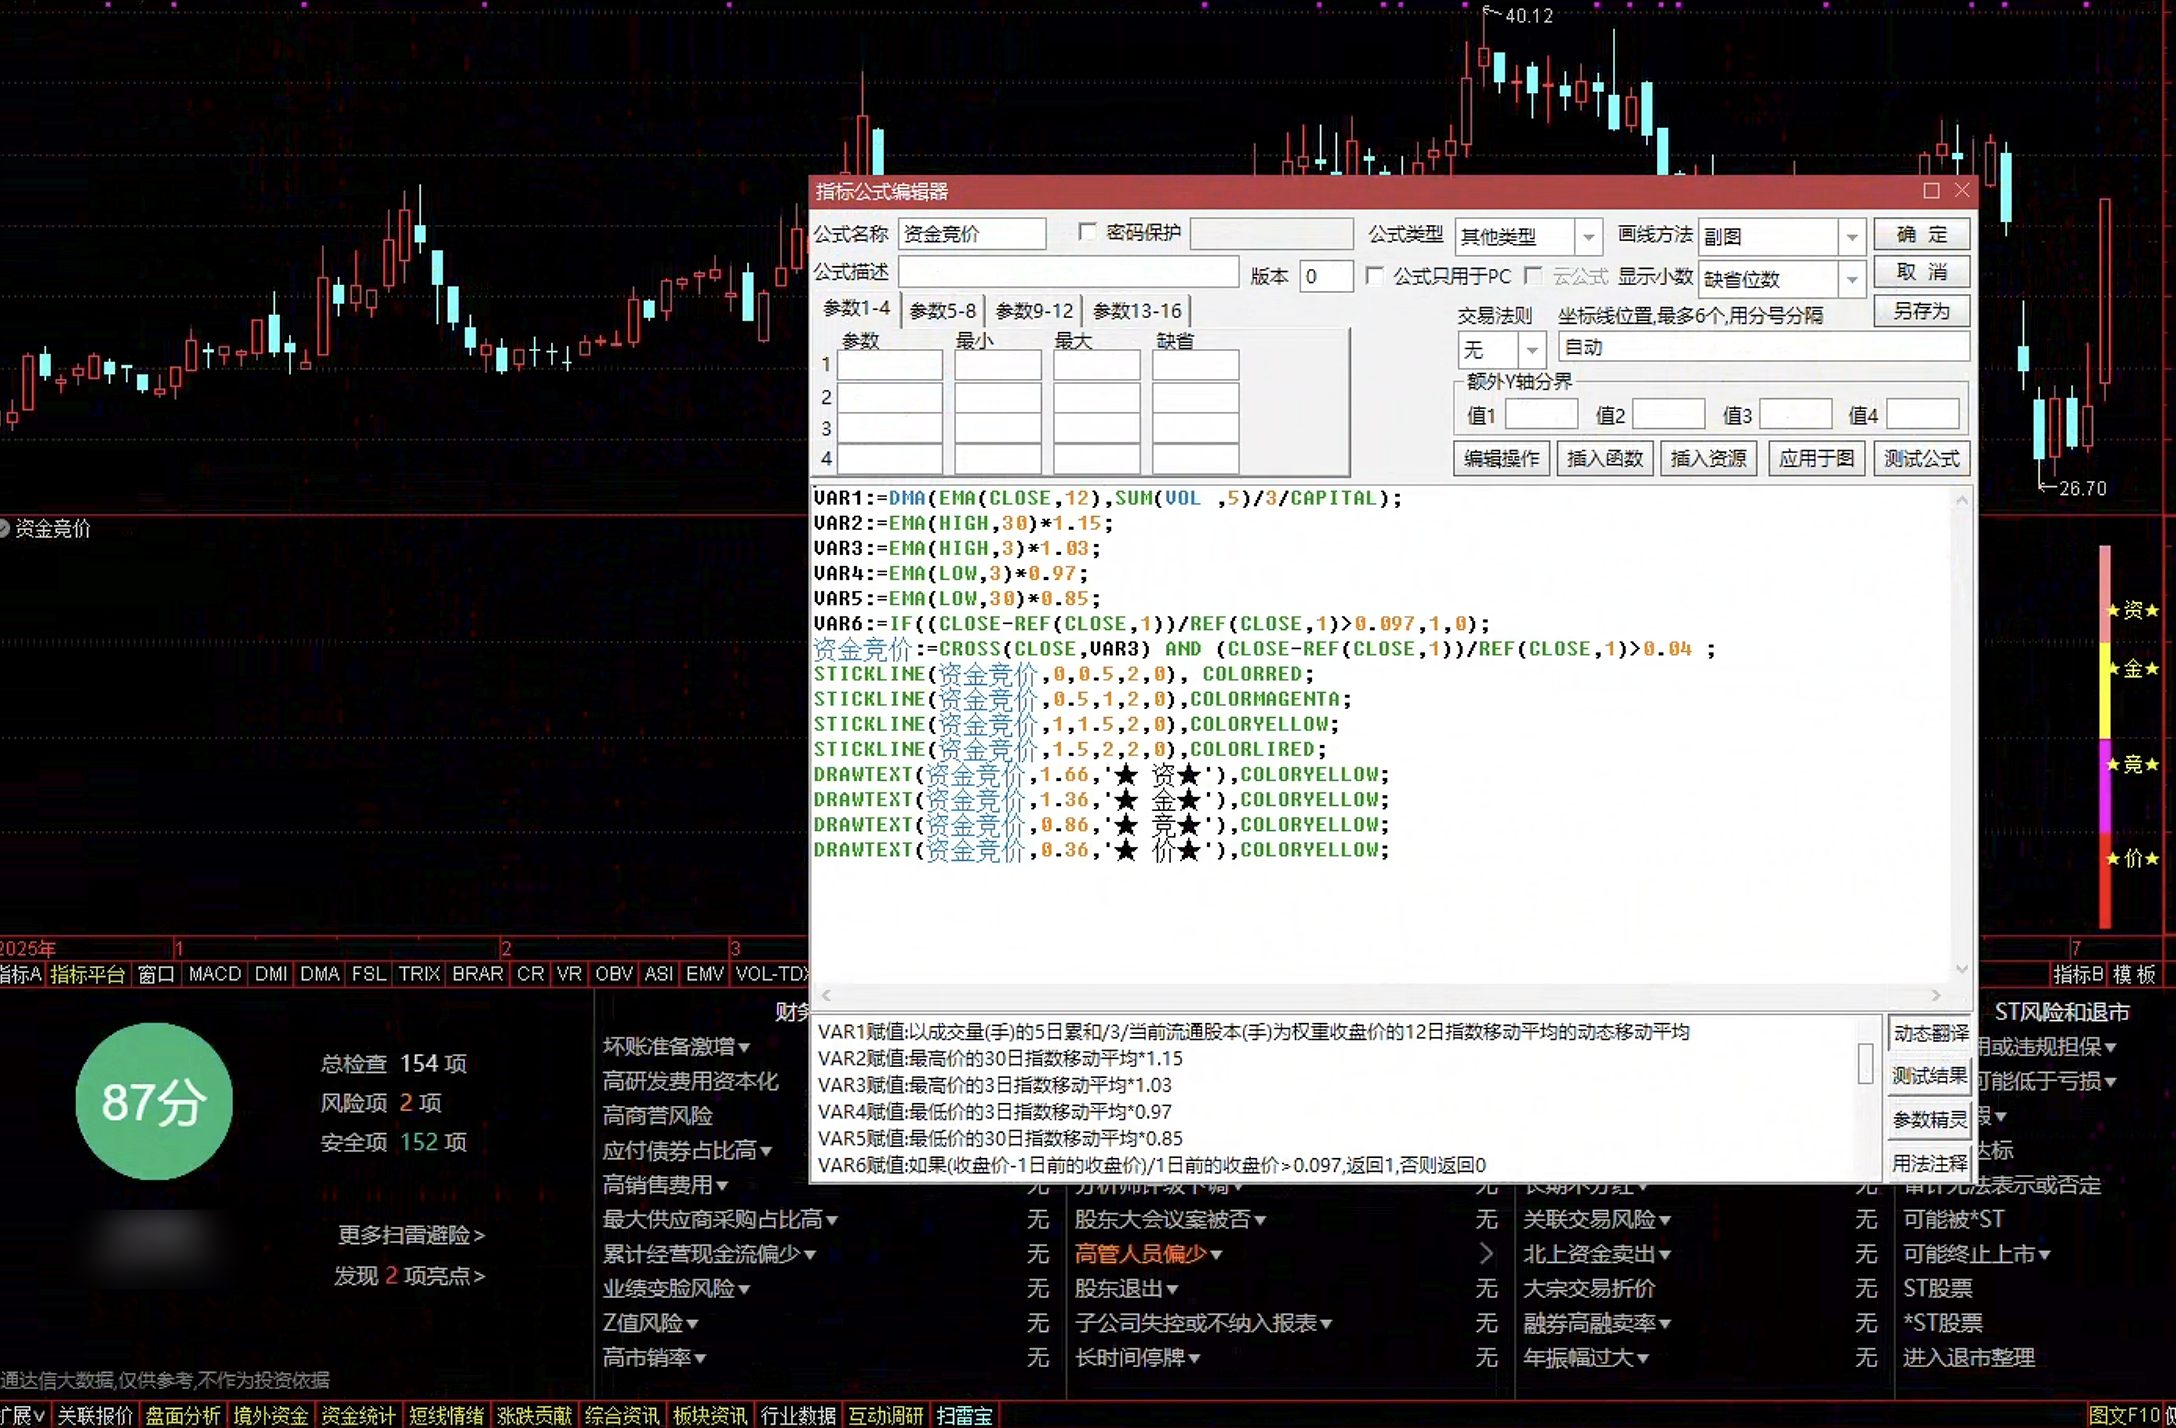2176x1428 pixels.
Task: Click the 坐标线位置 input field
Action: 1763,347
